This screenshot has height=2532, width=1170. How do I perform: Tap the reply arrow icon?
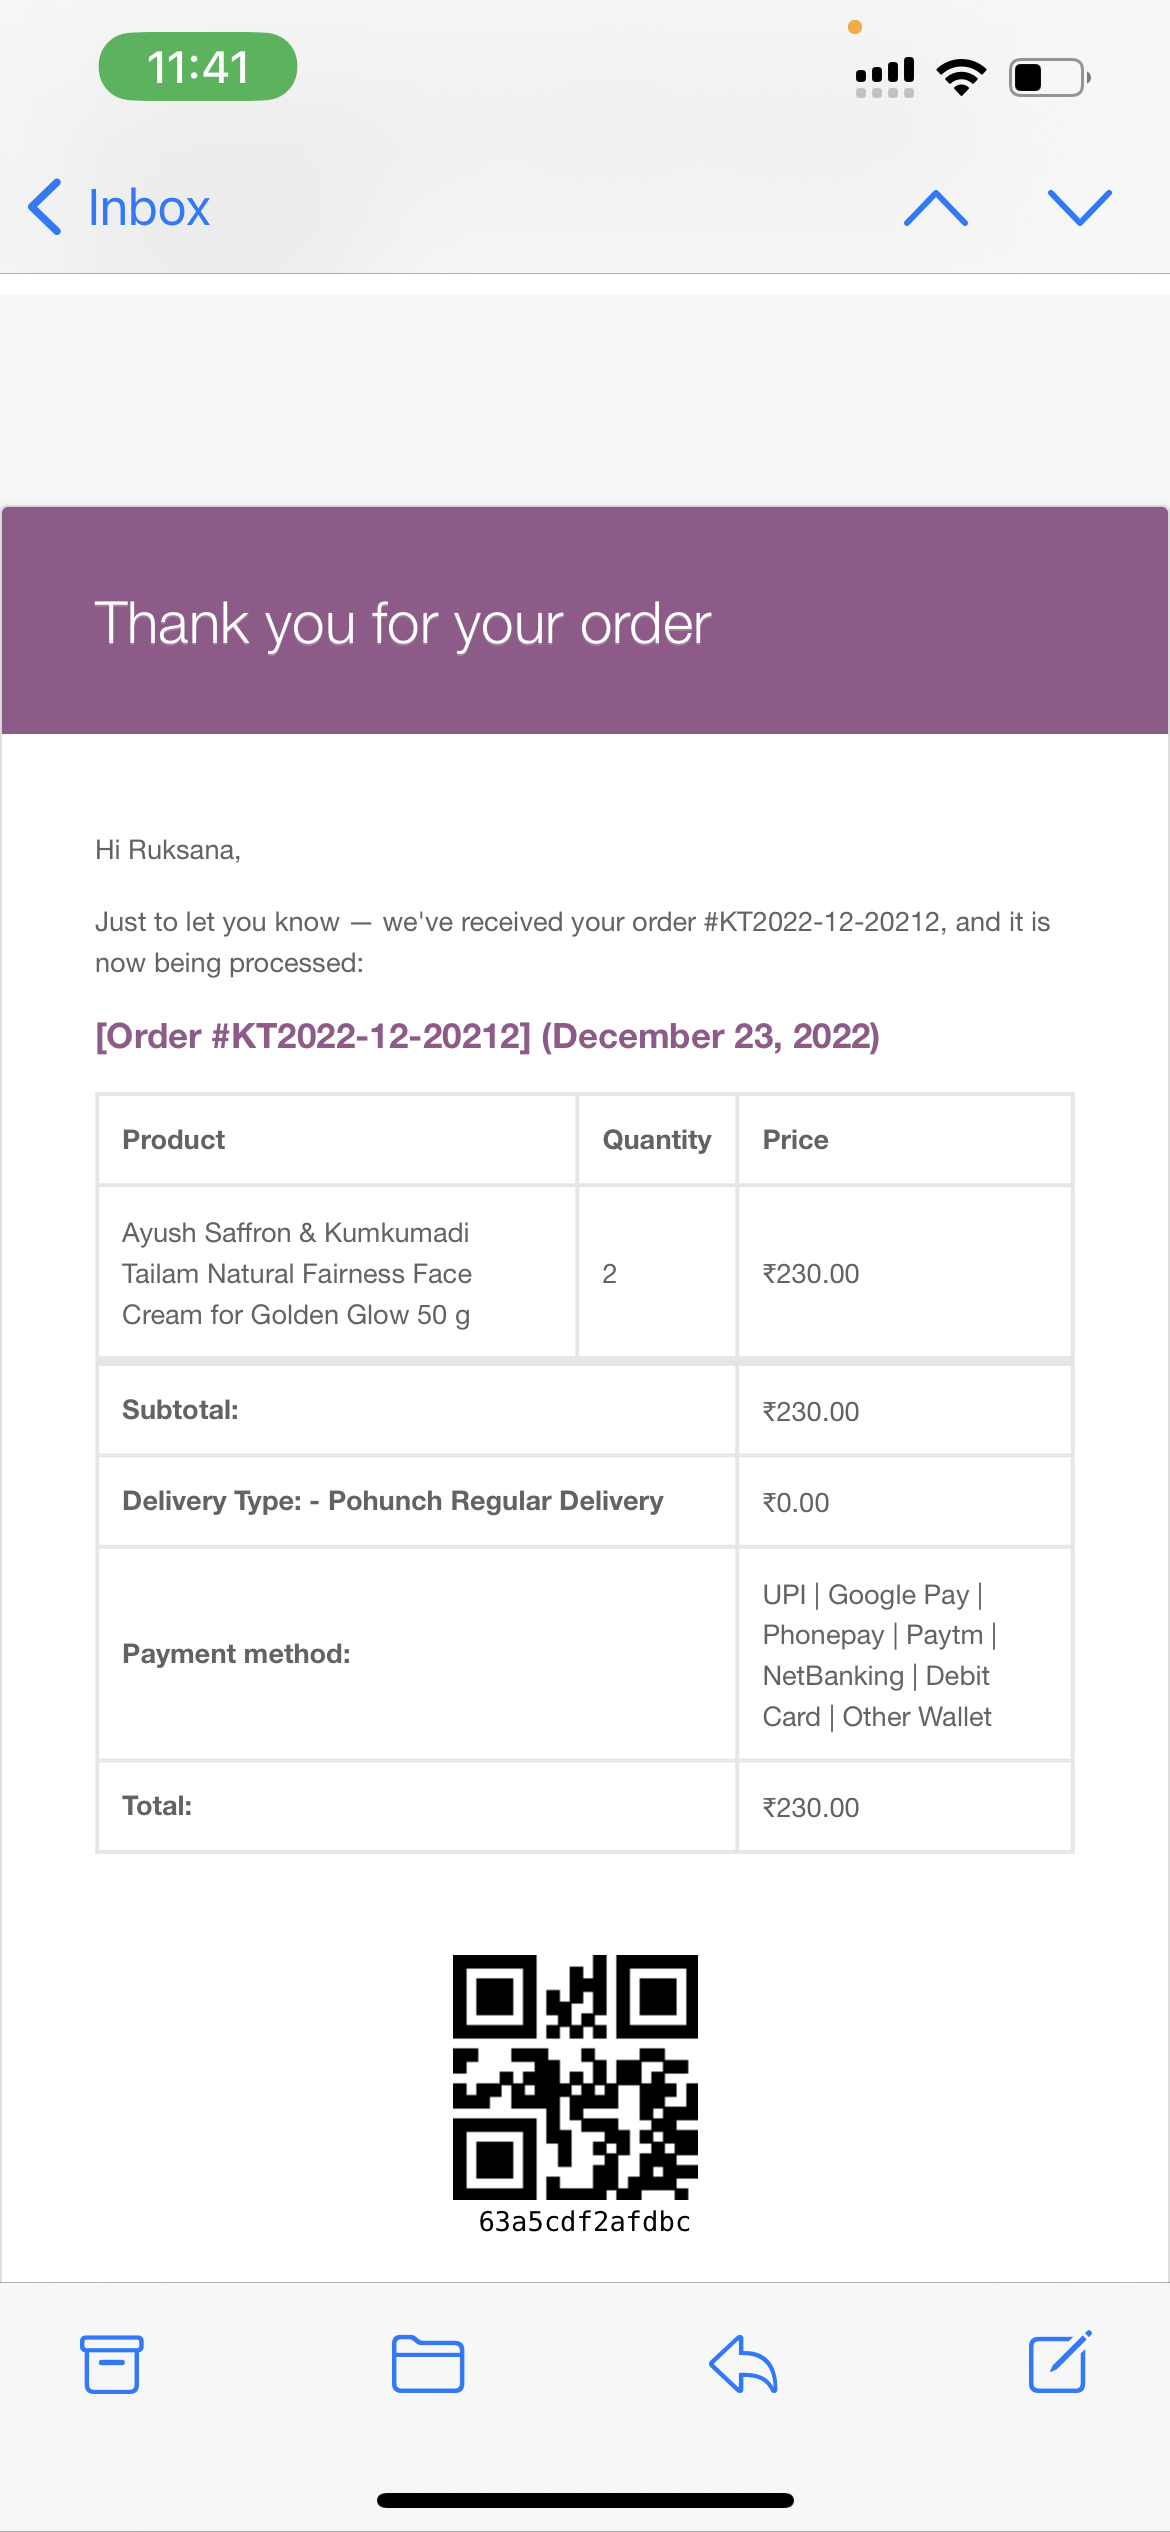pos(743,2364)
